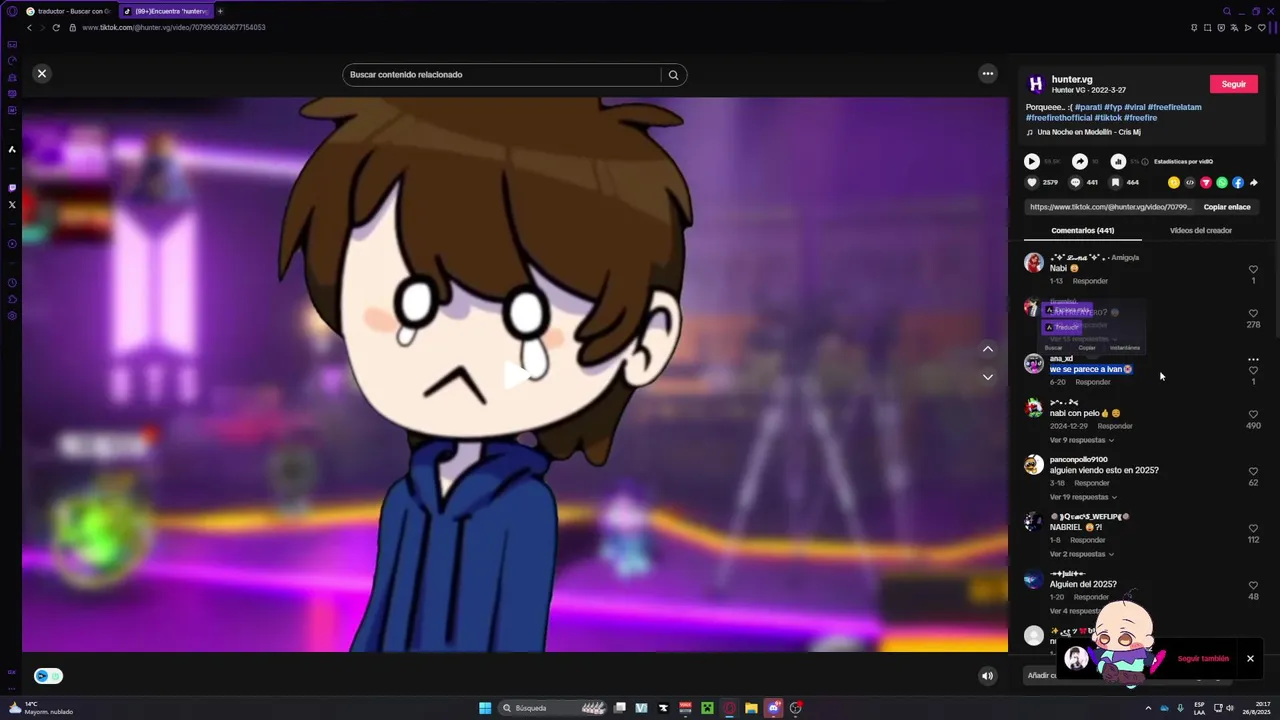This screenshot has height=720, width=1280.
Task: Go to next video arrow
Action: tap(988, 377)
